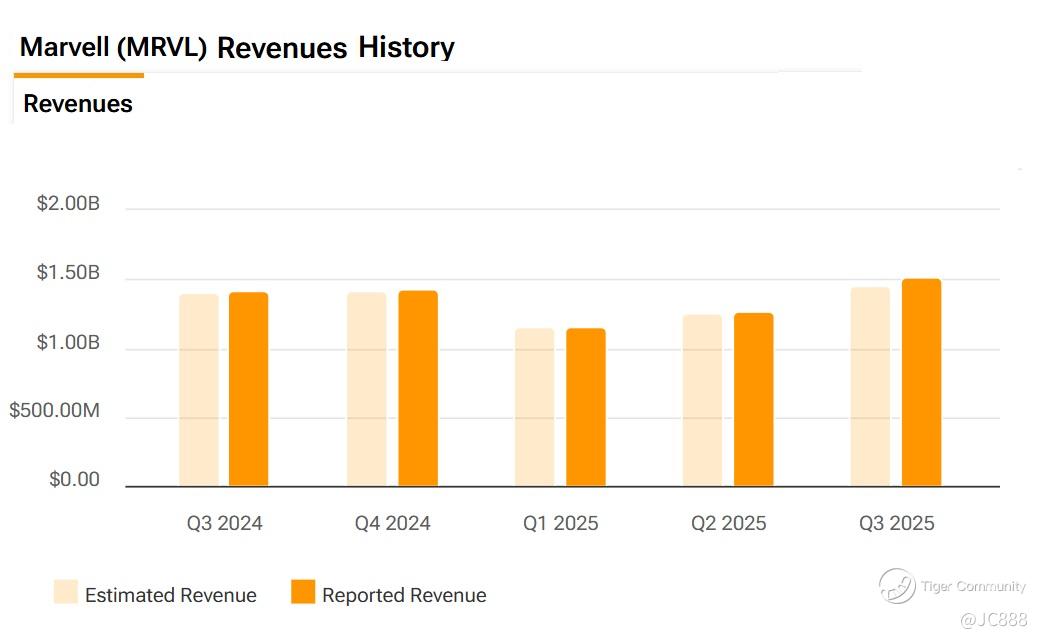
Task: Click the Q4 2024 estimated revenue bar
Action: point(367,389)
